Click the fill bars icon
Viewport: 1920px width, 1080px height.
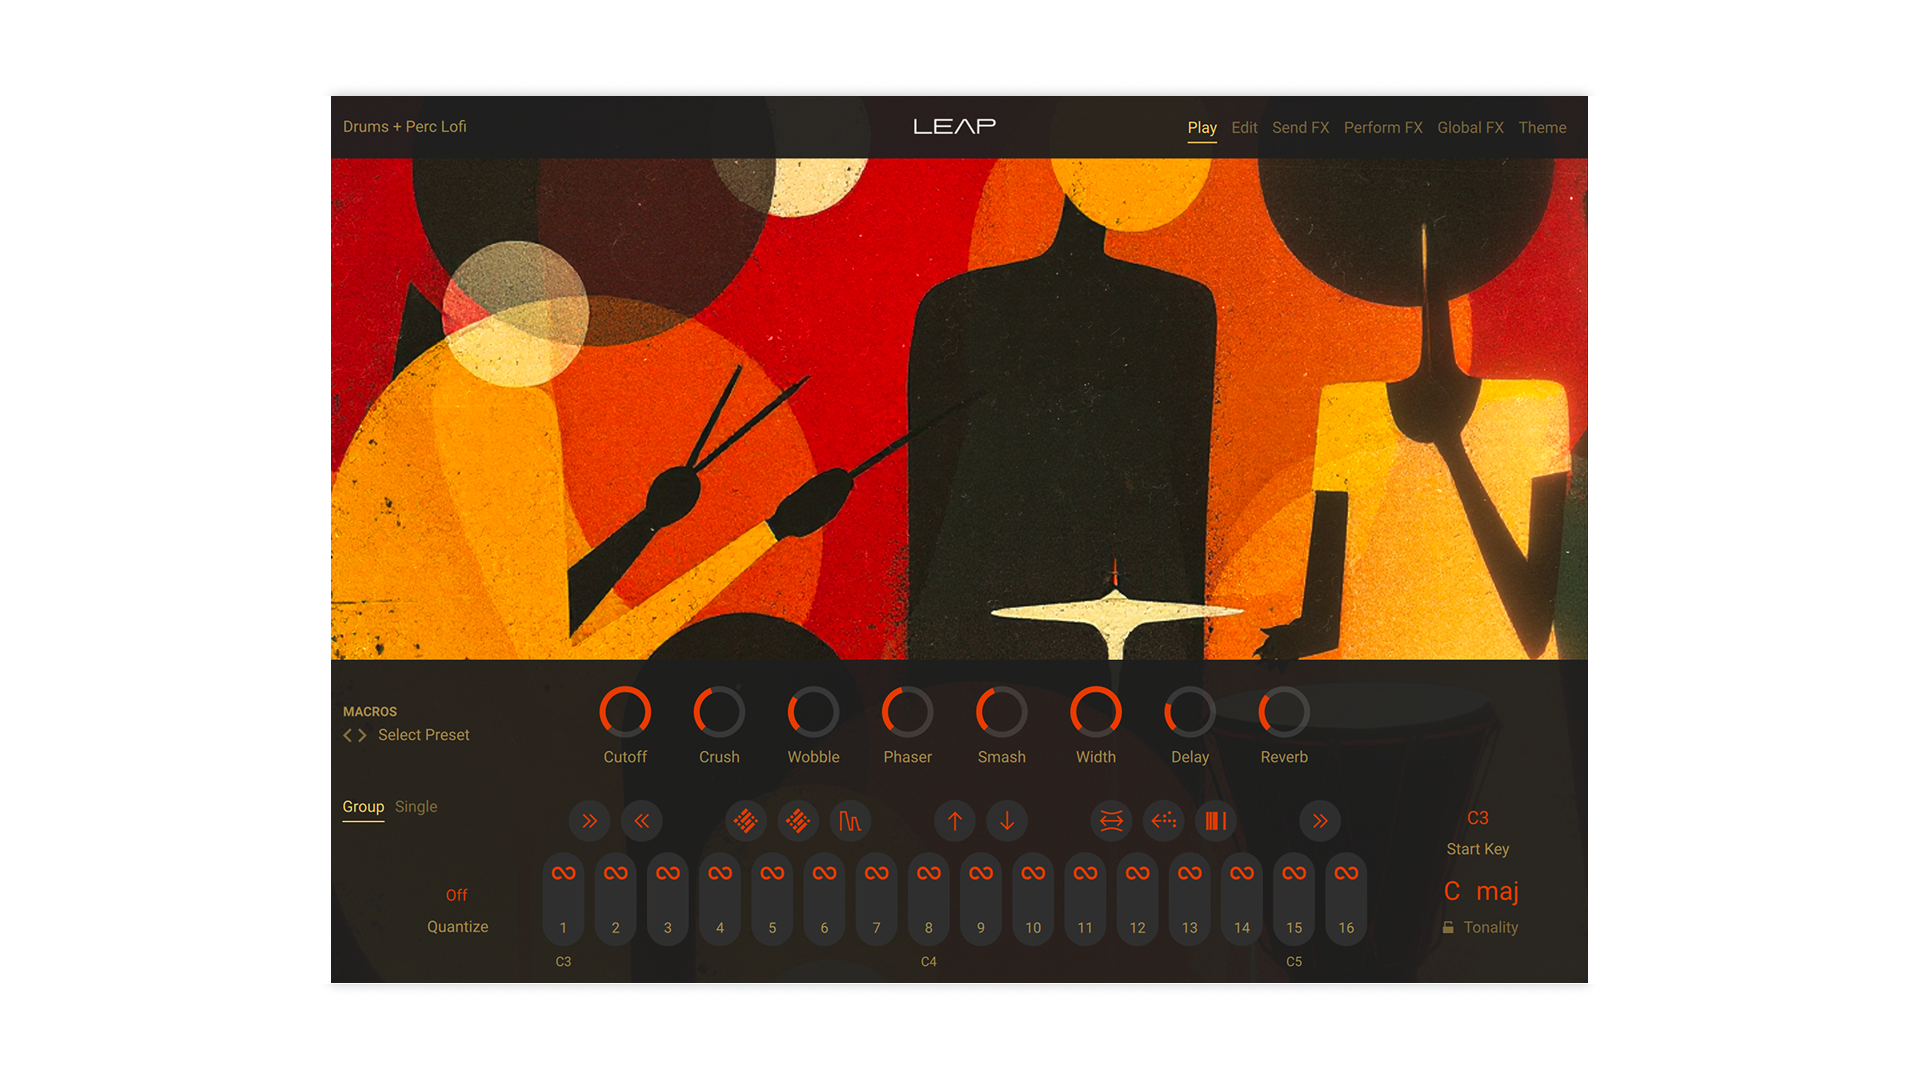click(x=1216, y=821)
